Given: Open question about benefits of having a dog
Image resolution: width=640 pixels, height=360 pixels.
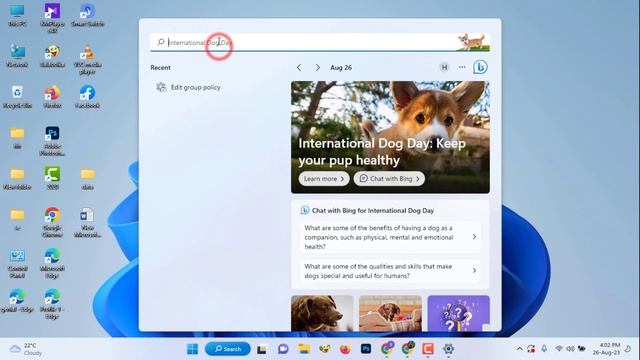Looking at the screenshot, I should point(390,237).
